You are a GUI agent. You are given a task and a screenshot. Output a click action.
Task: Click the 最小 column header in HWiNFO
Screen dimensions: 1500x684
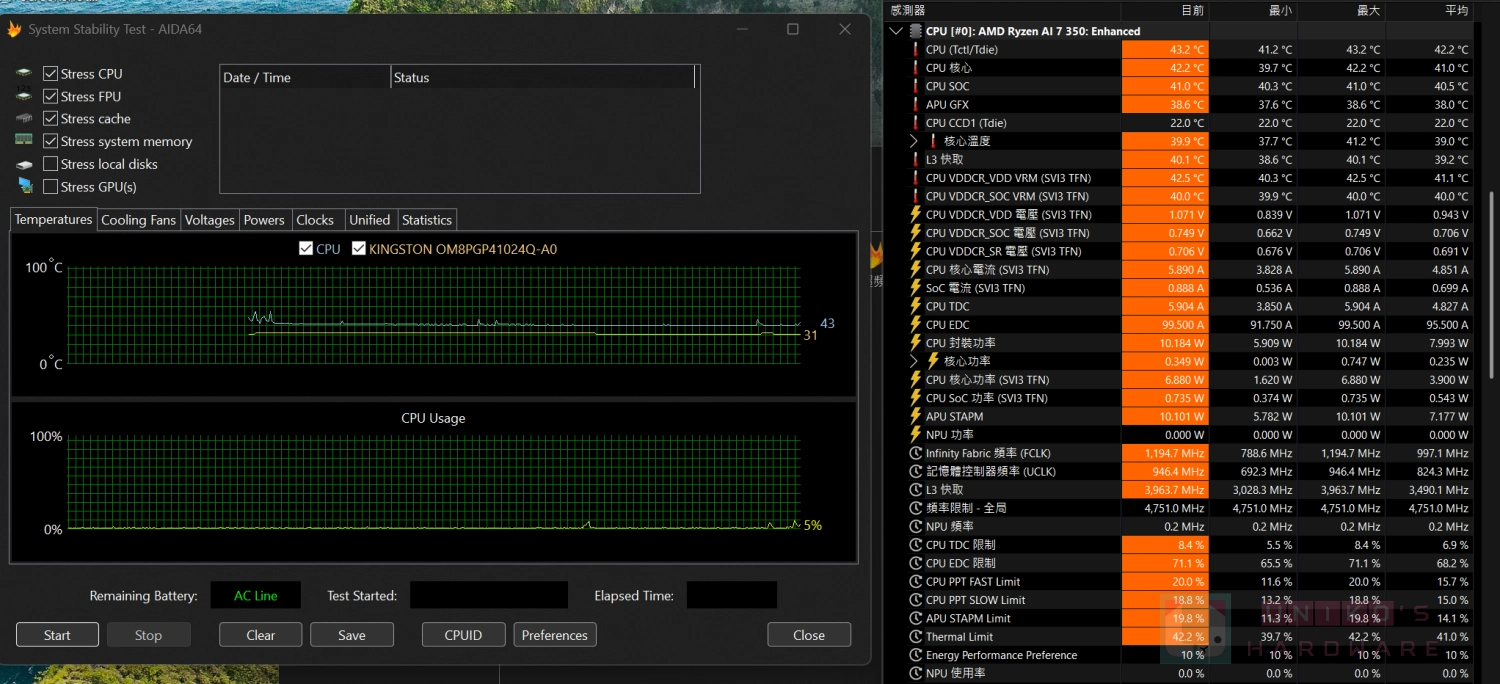pos(1253,11)
